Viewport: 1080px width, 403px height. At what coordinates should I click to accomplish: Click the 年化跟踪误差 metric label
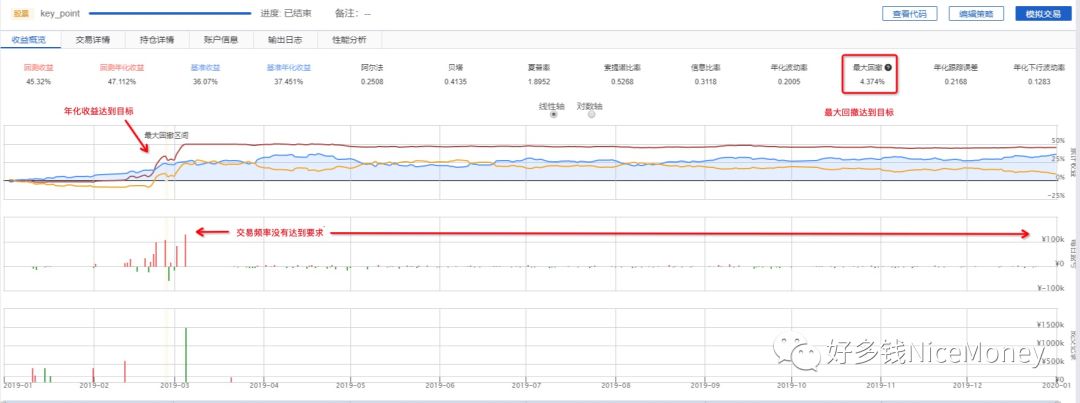click(955, 68)
